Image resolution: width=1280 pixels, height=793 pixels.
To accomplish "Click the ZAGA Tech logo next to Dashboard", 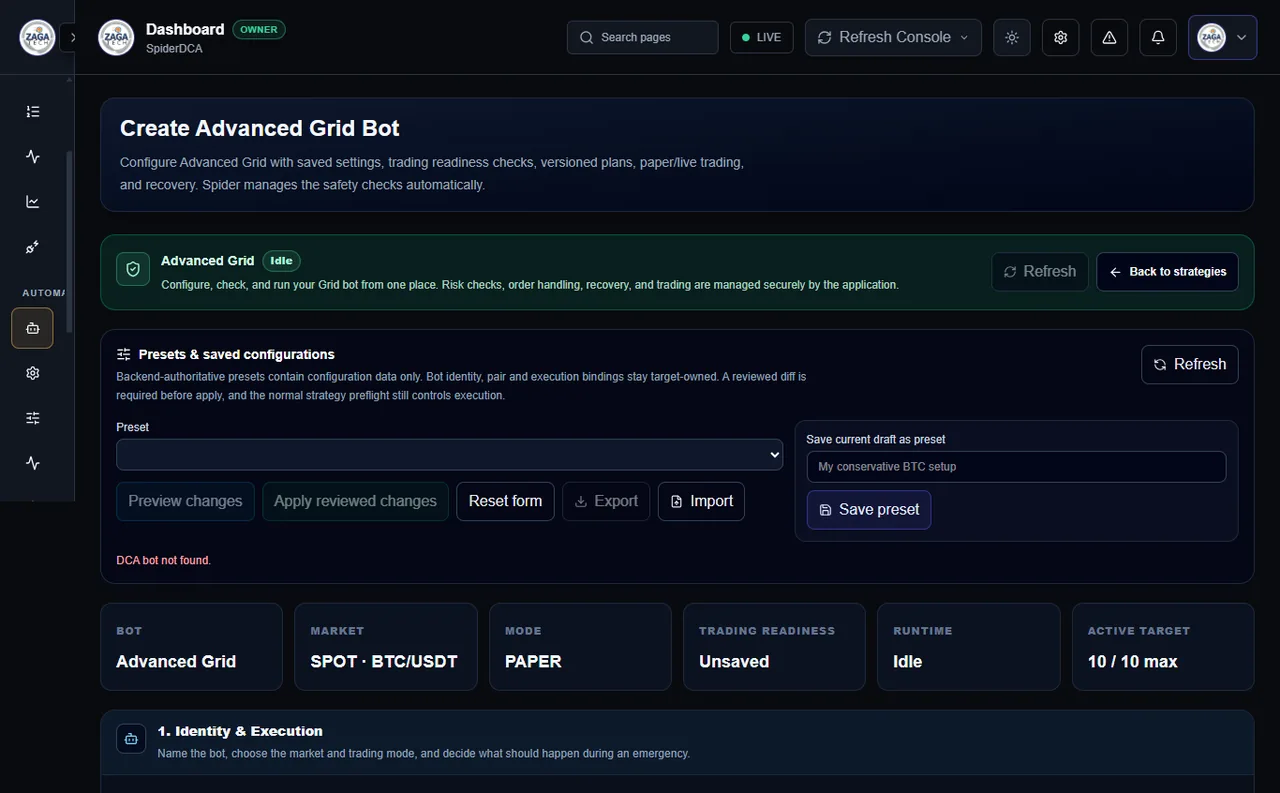I will 116,38.
